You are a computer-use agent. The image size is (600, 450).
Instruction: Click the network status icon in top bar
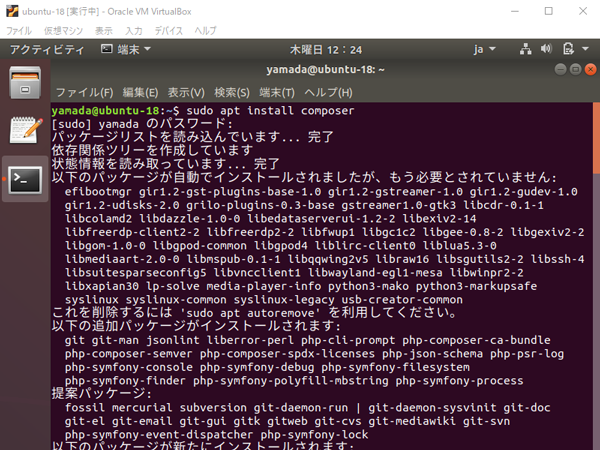(525, 49)
